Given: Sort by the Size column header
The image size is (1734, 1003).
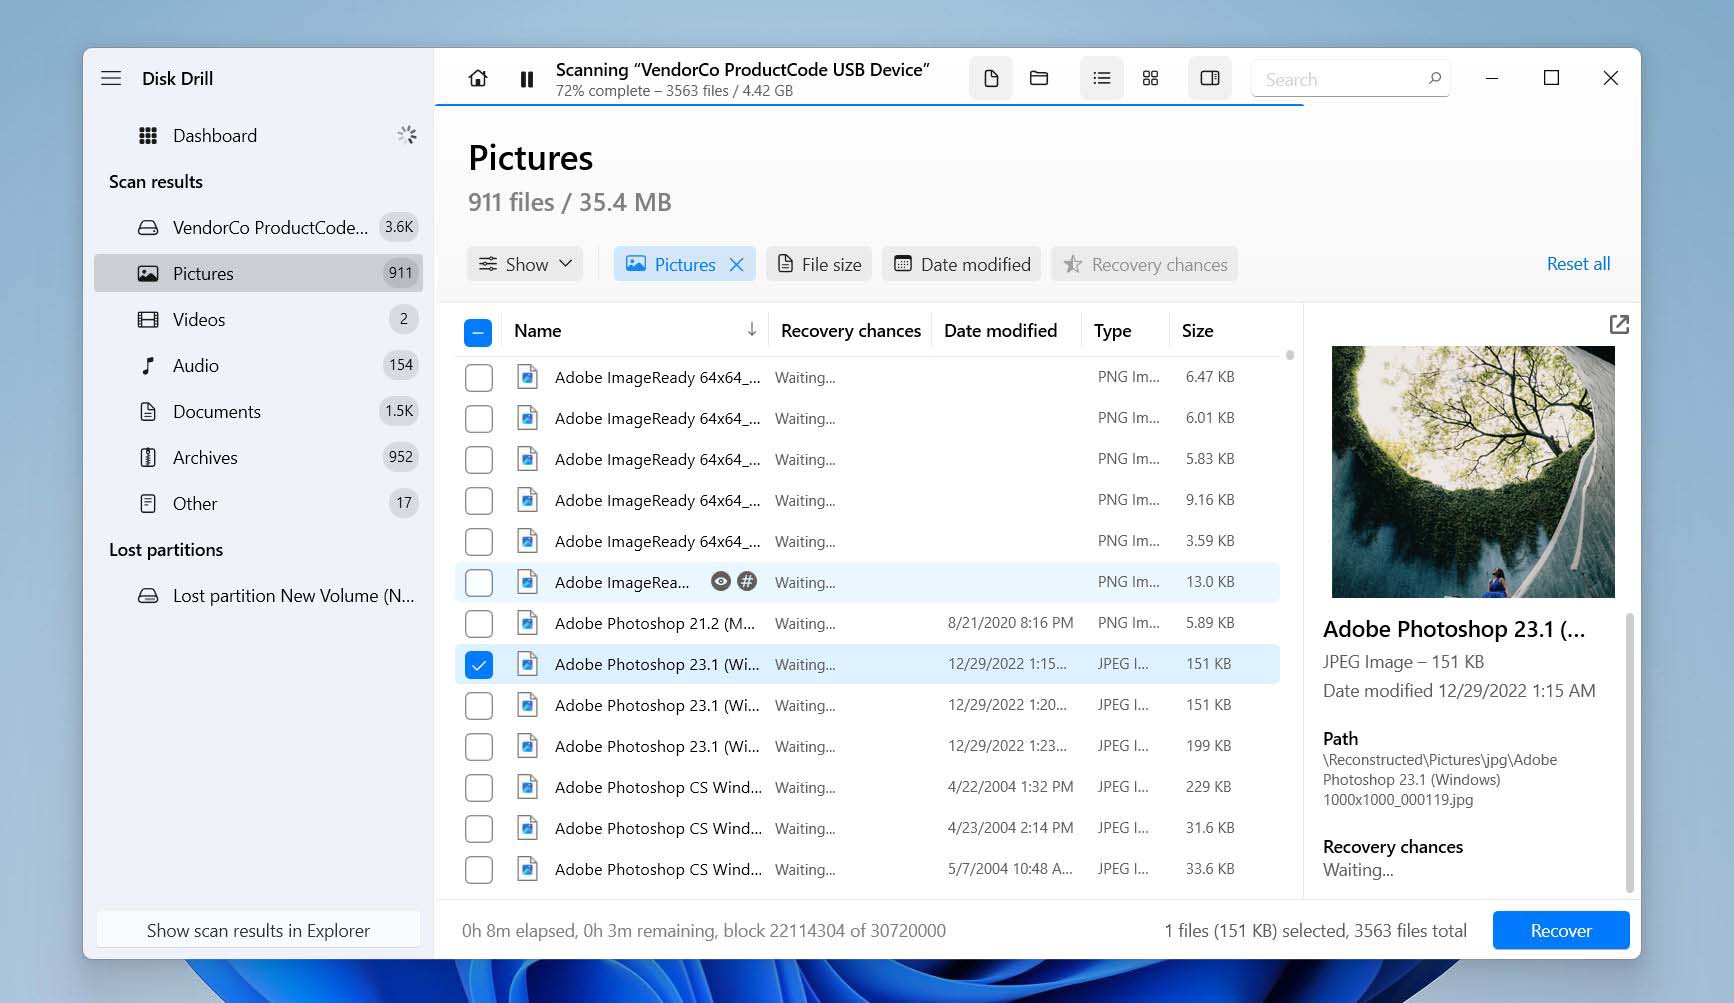Looking at the screenshot, I should (1197, 330).
